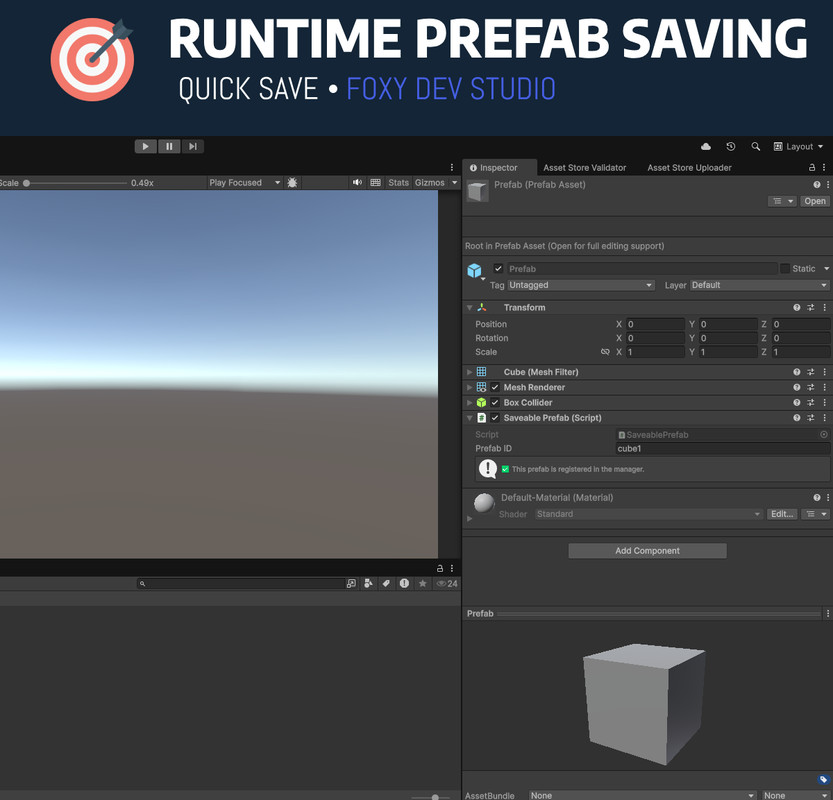This screenshot has width=833, height=800.
Task: Open the Undo History icon
Action: [731, 146]
